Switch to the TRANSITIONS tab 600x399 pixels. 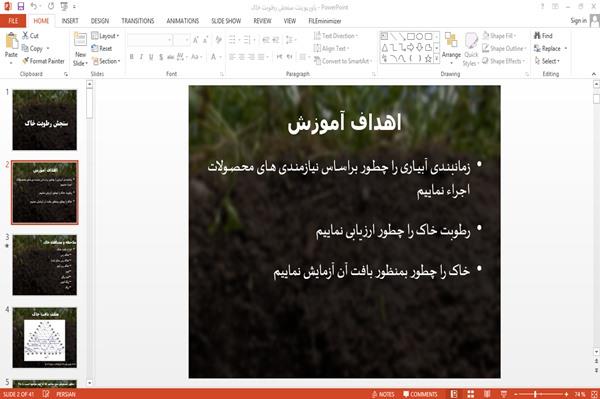tap(138, 21)
